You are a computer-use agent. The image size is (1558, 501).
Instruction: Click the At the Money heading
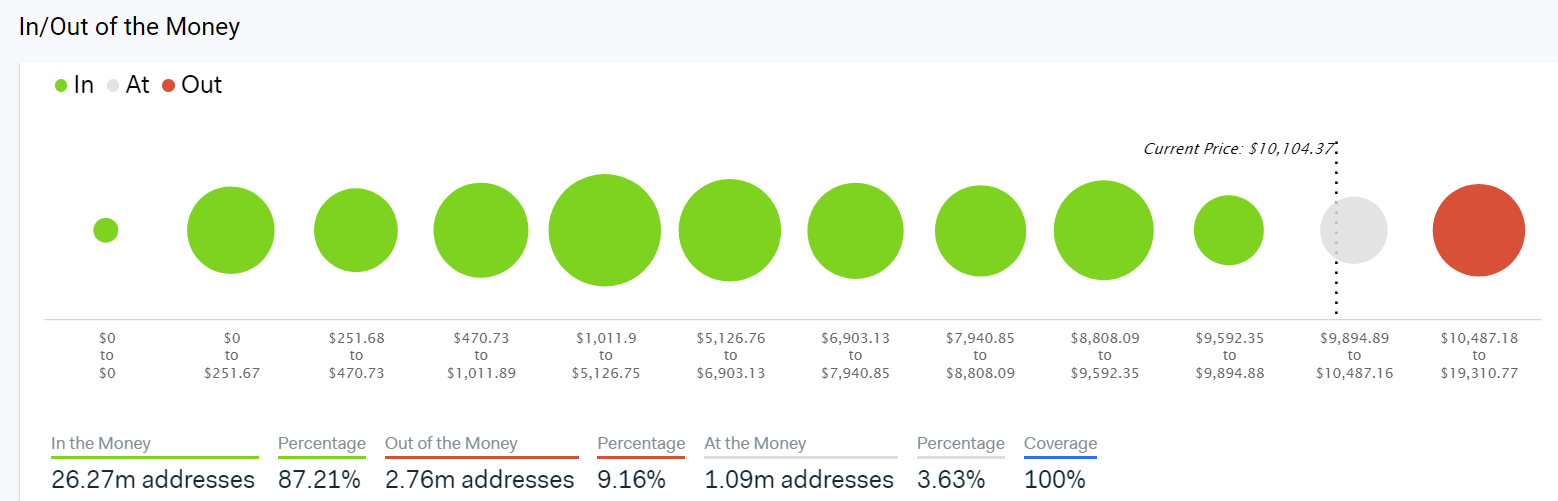(x=755, y=443)
